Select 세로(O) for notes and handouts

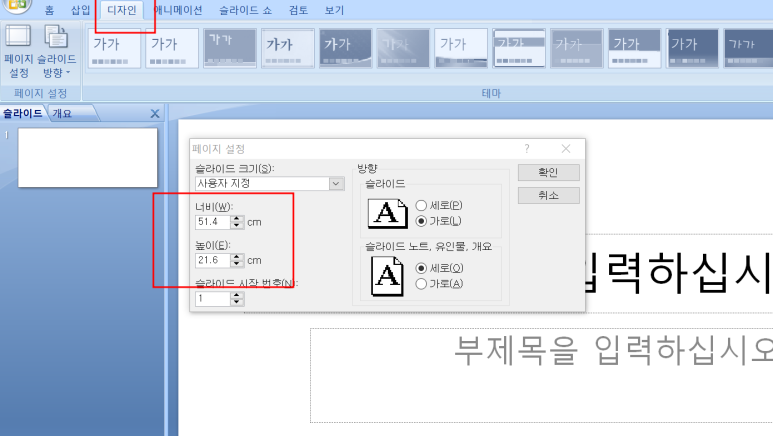439,268
